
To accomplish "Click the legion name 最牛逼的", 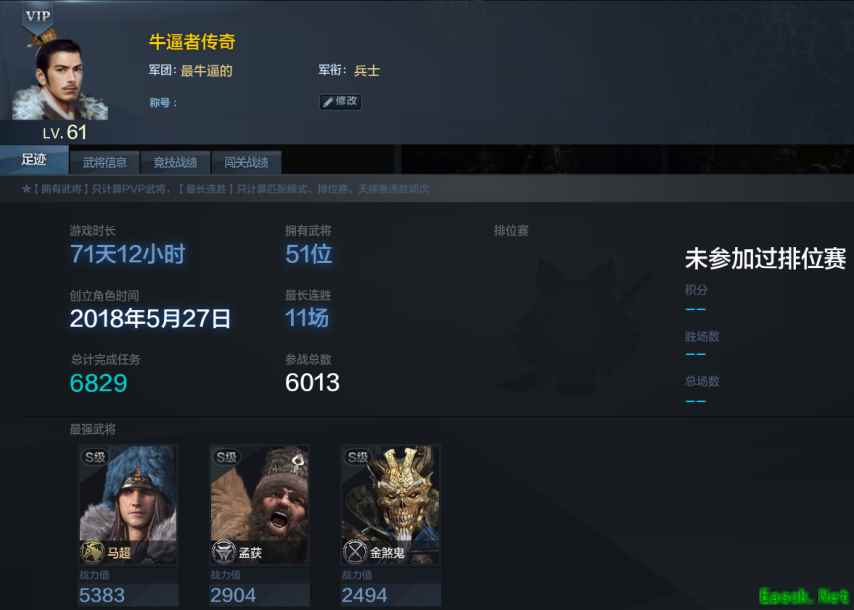I will click(206, 71).
